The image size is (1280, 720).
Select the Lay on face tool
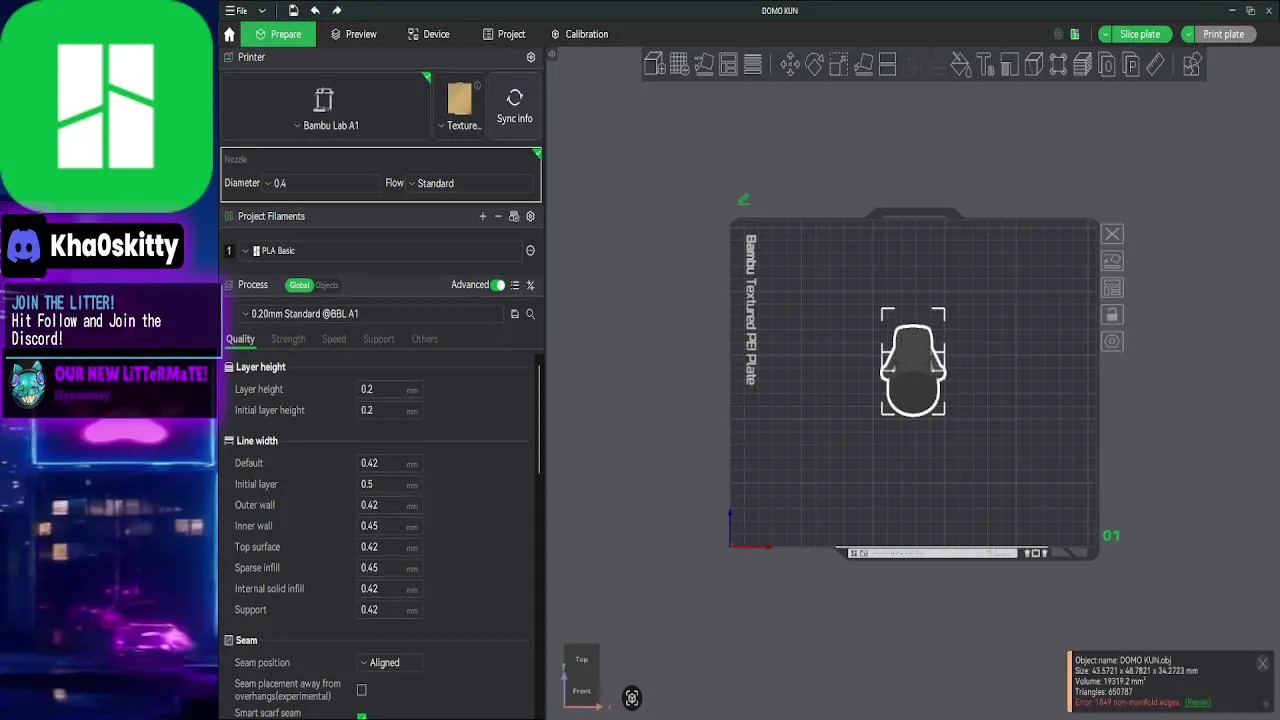tap(863, 65)
